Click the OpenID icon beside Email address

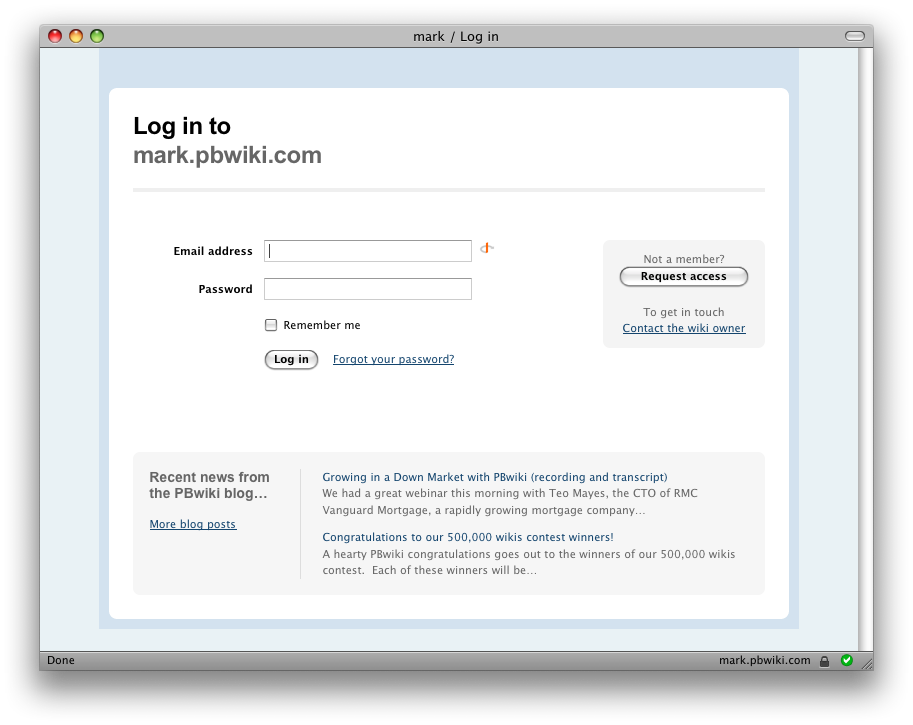tap(486, 248)
